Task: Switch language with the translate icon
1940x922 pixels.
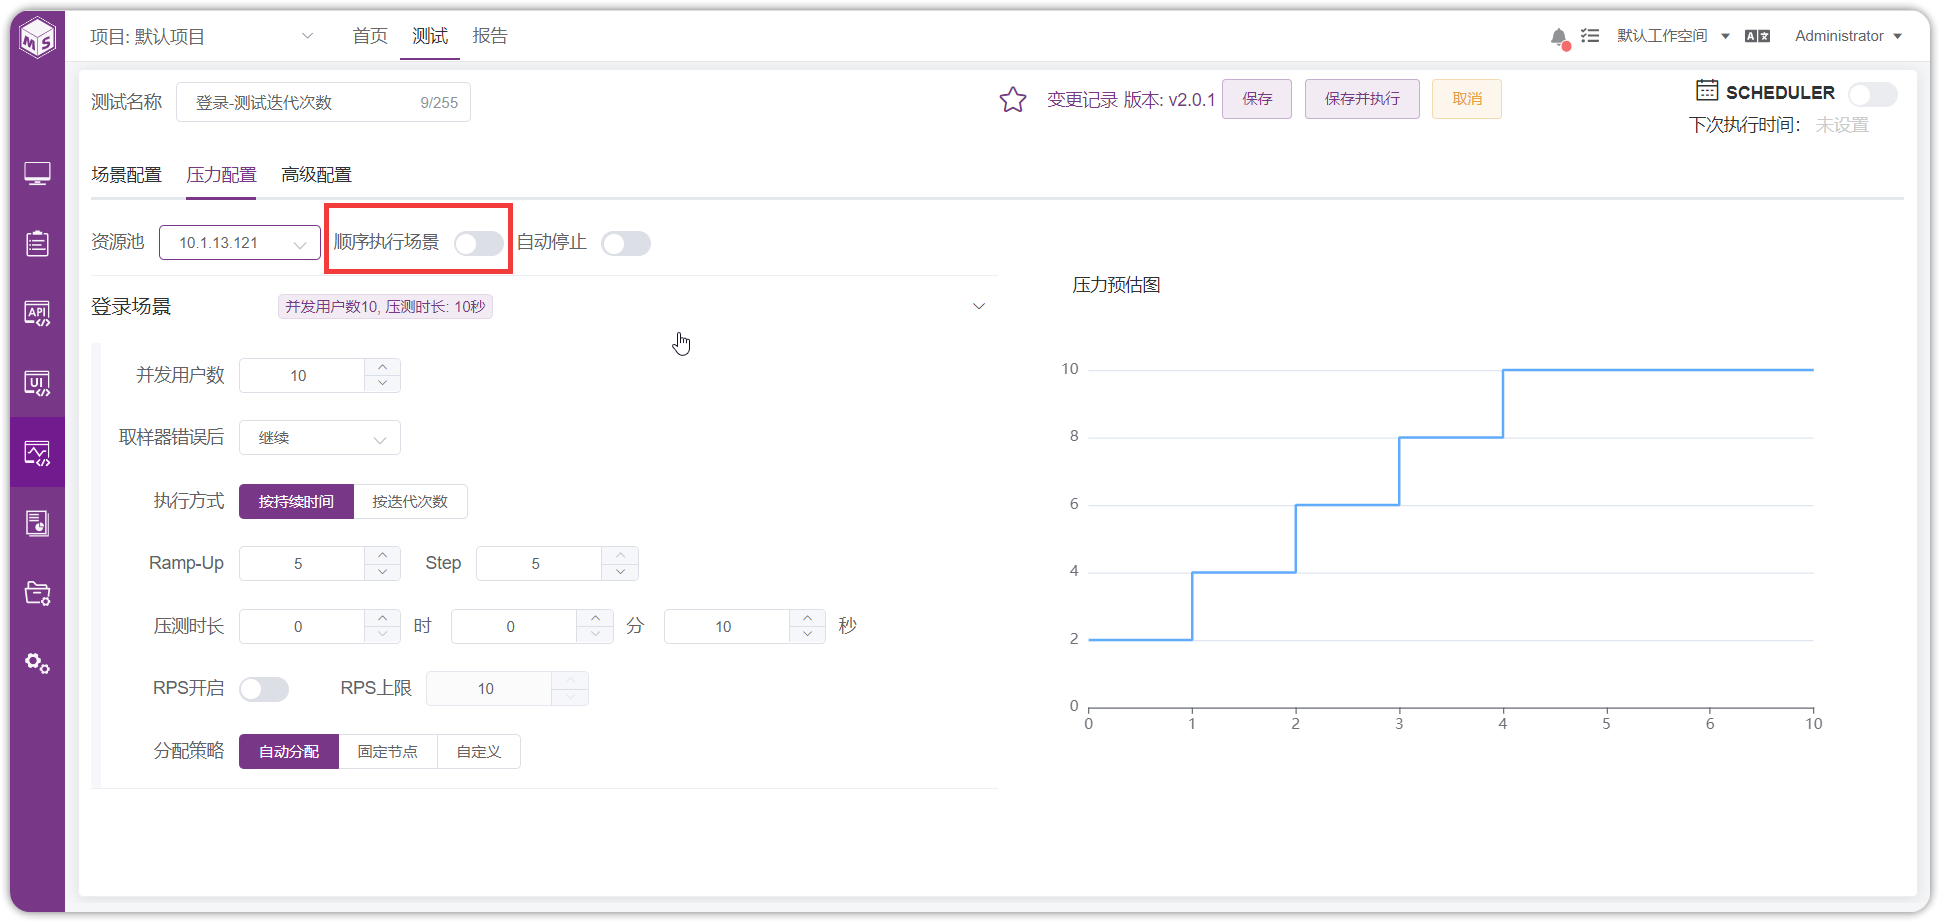Action: click(x=1757, y=36)
